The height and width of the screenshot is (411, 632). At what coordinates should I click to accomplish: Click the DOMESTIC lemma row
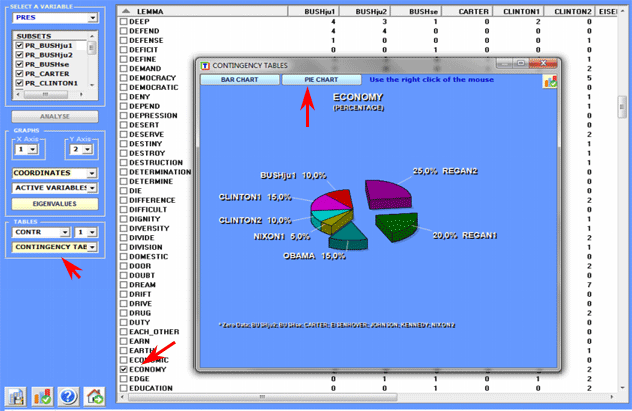click(148, 257)
